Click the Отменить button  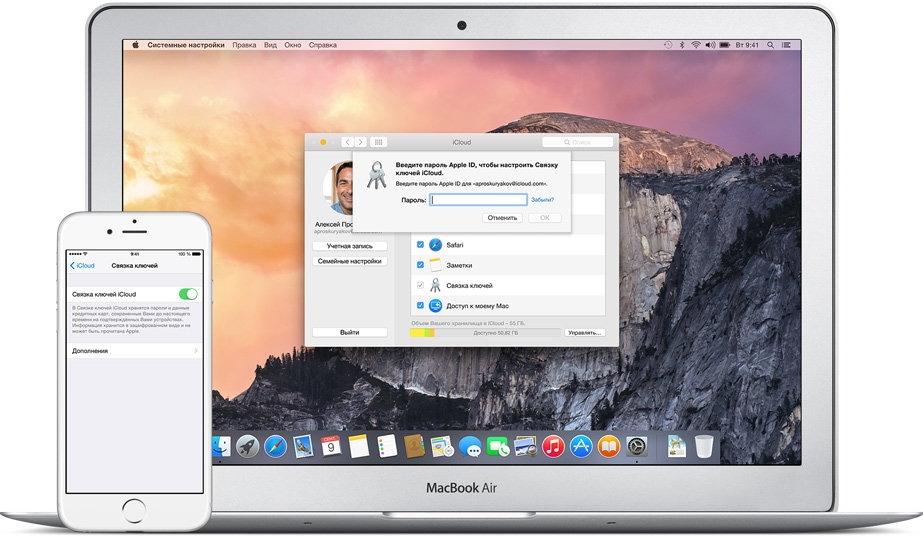pyautogui.click(x=502, y=217)
